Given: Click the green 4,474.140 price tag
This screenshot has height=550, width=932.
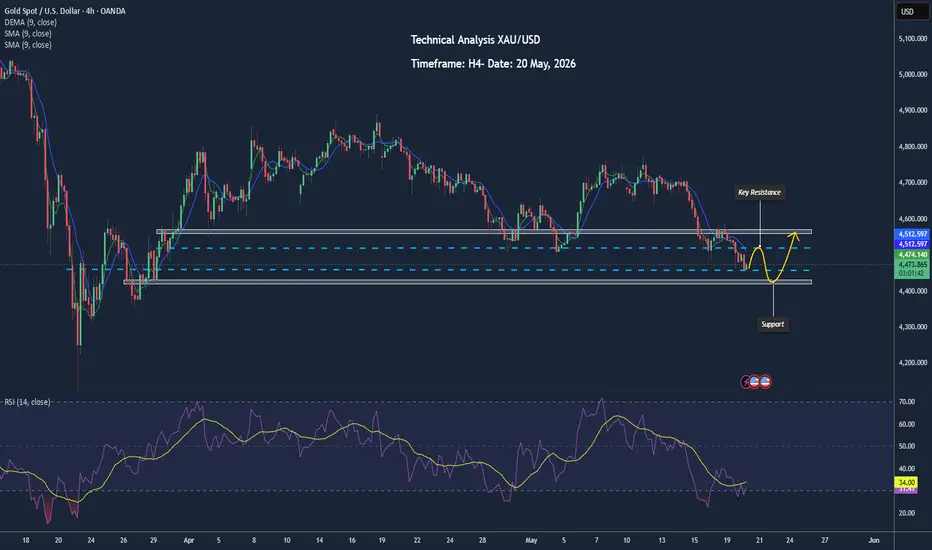Looking at the screenshot, I should pos(912,254).
